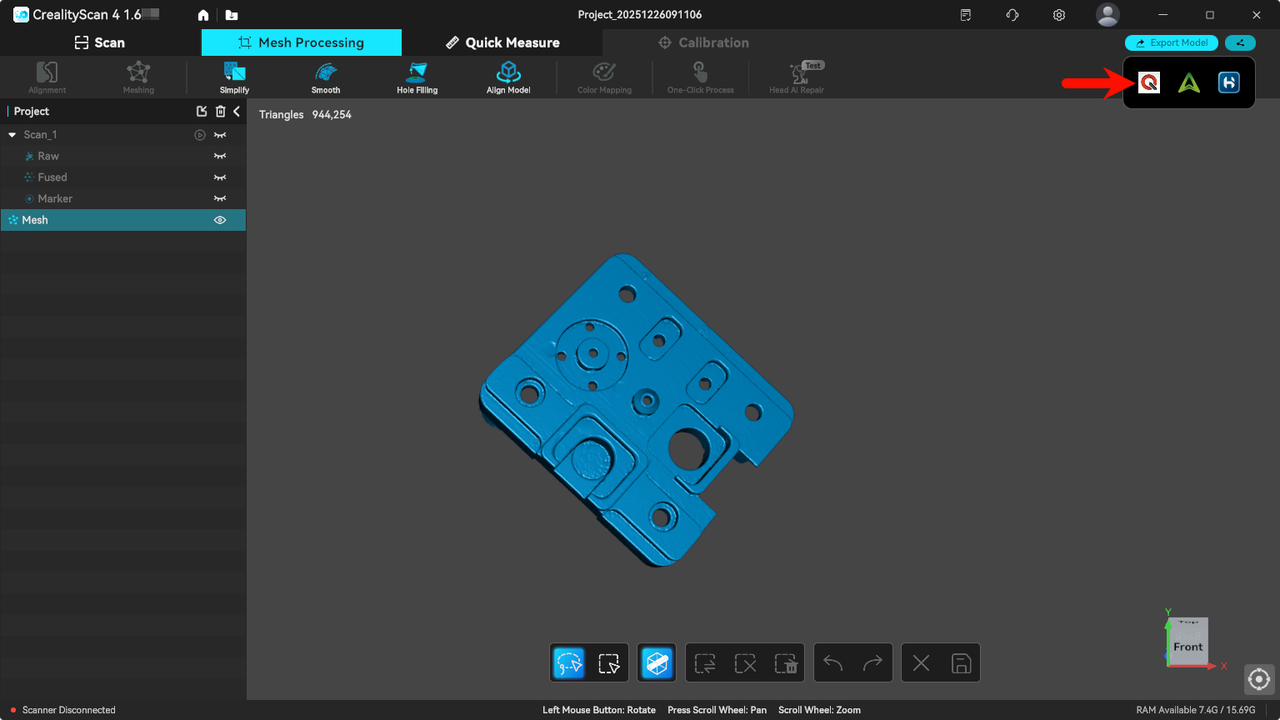Click the Export Model button
This screenshot has height=720, width=1280.
[1171, 43]
